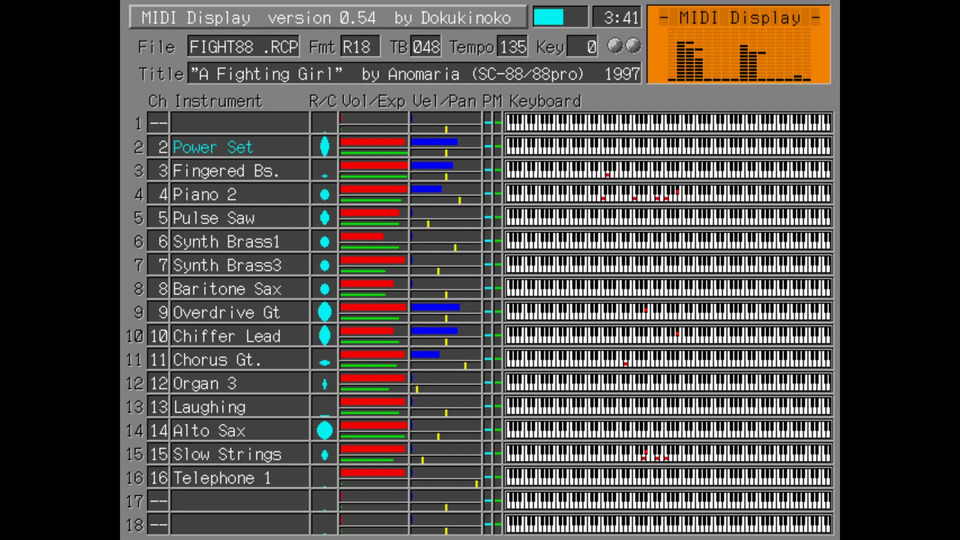This screenshot has height=540, width=960.
Task: Click the Keyboard column header
Action: coord(544,101)
